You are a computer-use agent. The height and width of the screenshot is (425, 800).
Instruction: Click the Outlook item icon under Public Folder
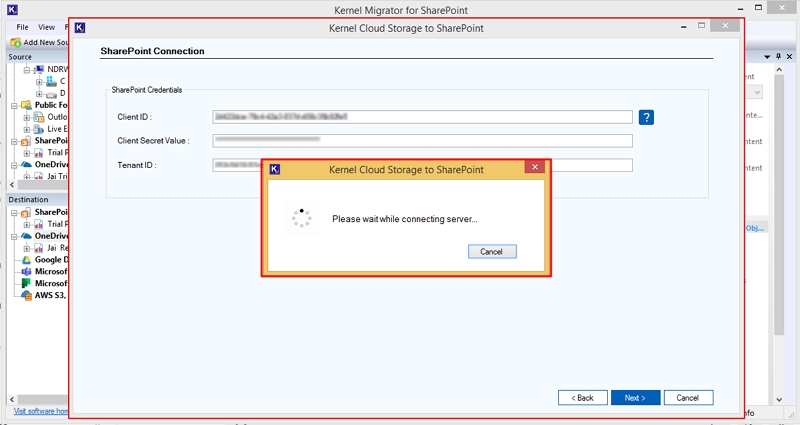tap(39, 117)
